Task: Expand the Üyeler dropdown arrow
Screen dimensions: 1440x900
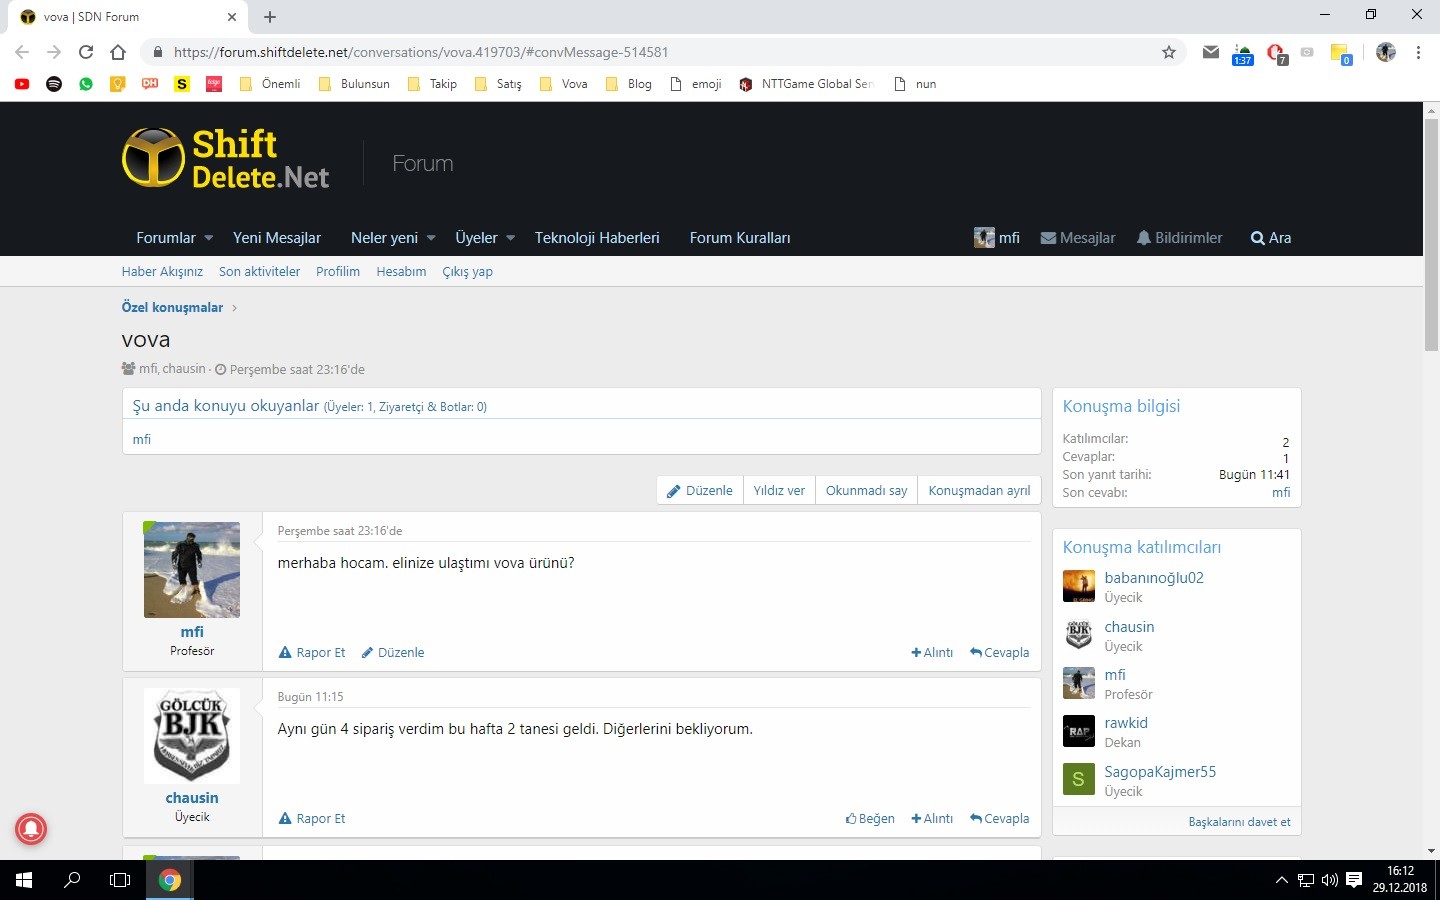Action: pos(510,238)
